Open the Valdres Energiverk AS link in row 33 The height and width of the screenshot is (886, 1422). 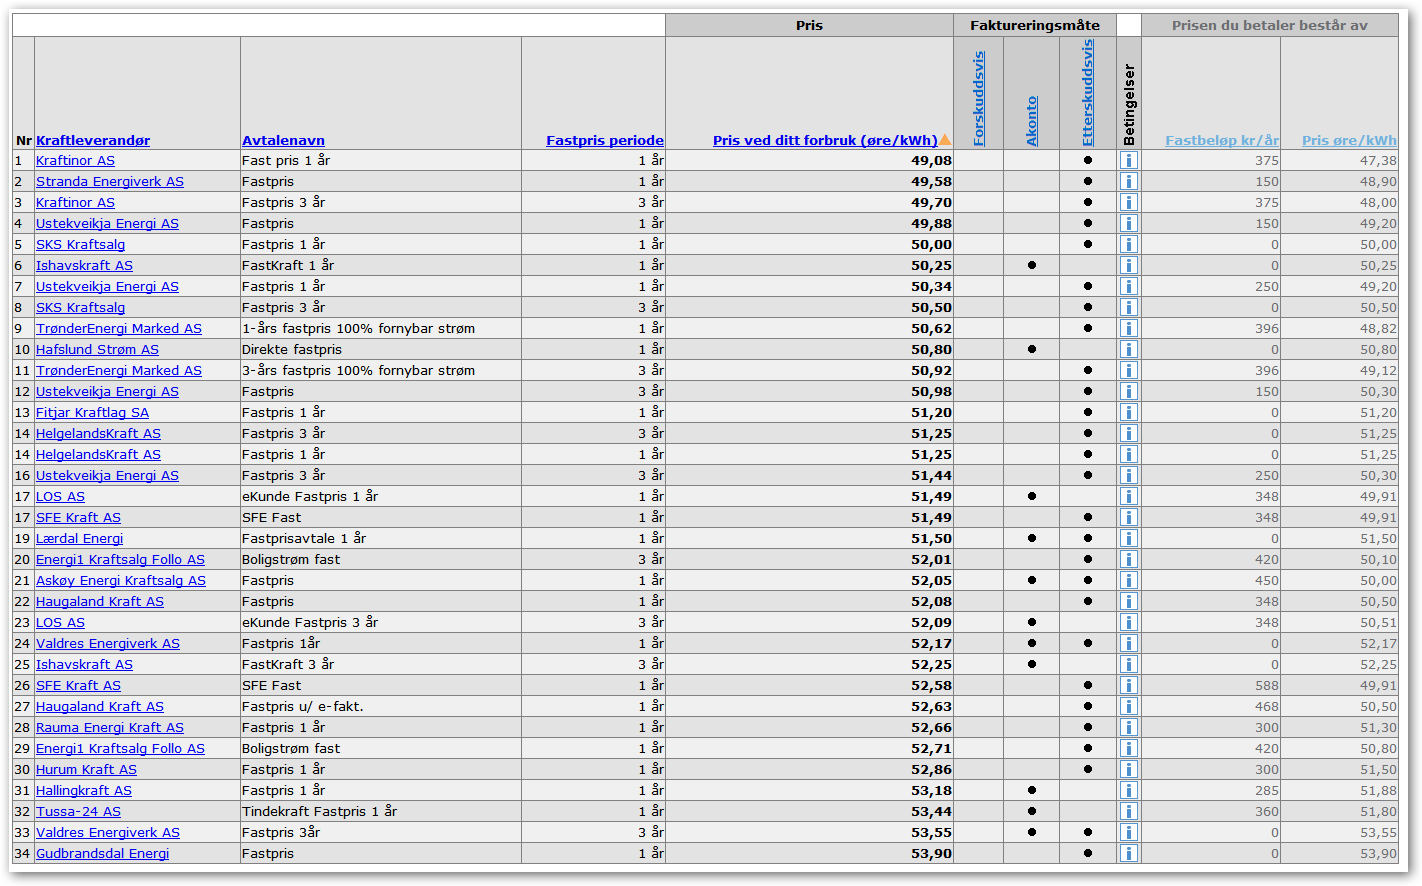point(108,832)
